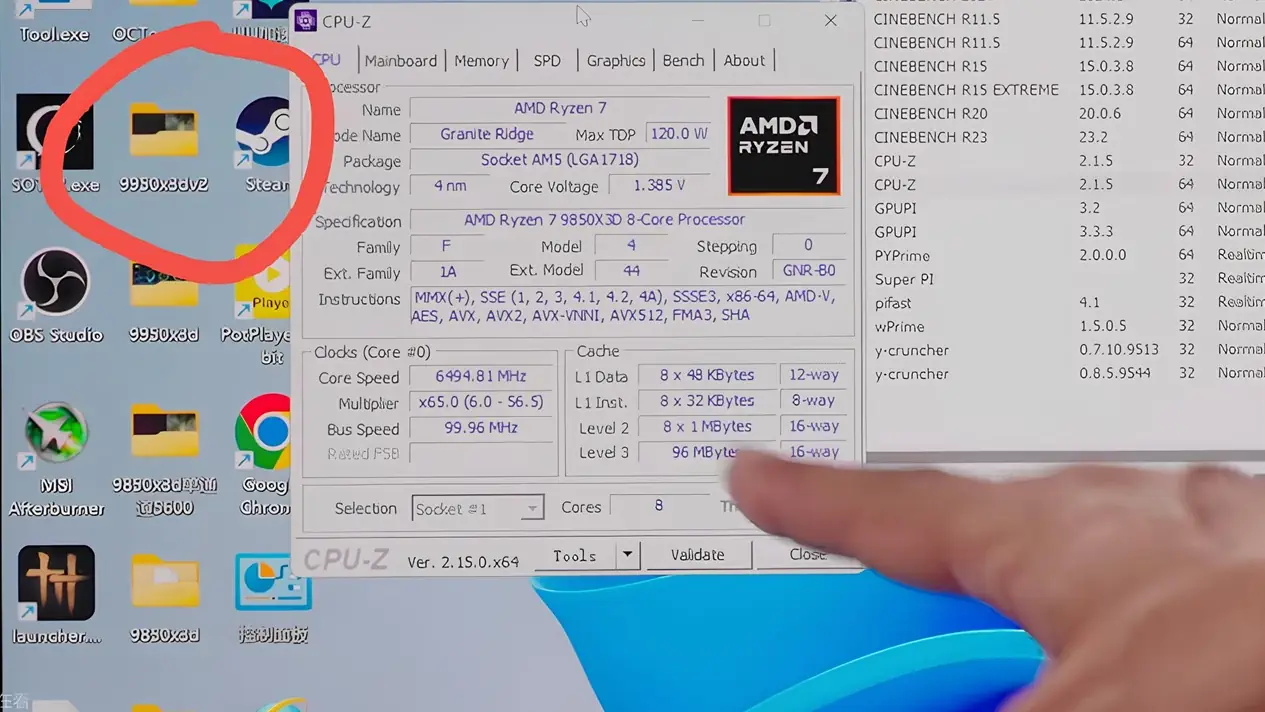The height and width of the screenshot is (712, 1265).
Task: Minimize the CPU-Z window
Action: tap(698, 21)
